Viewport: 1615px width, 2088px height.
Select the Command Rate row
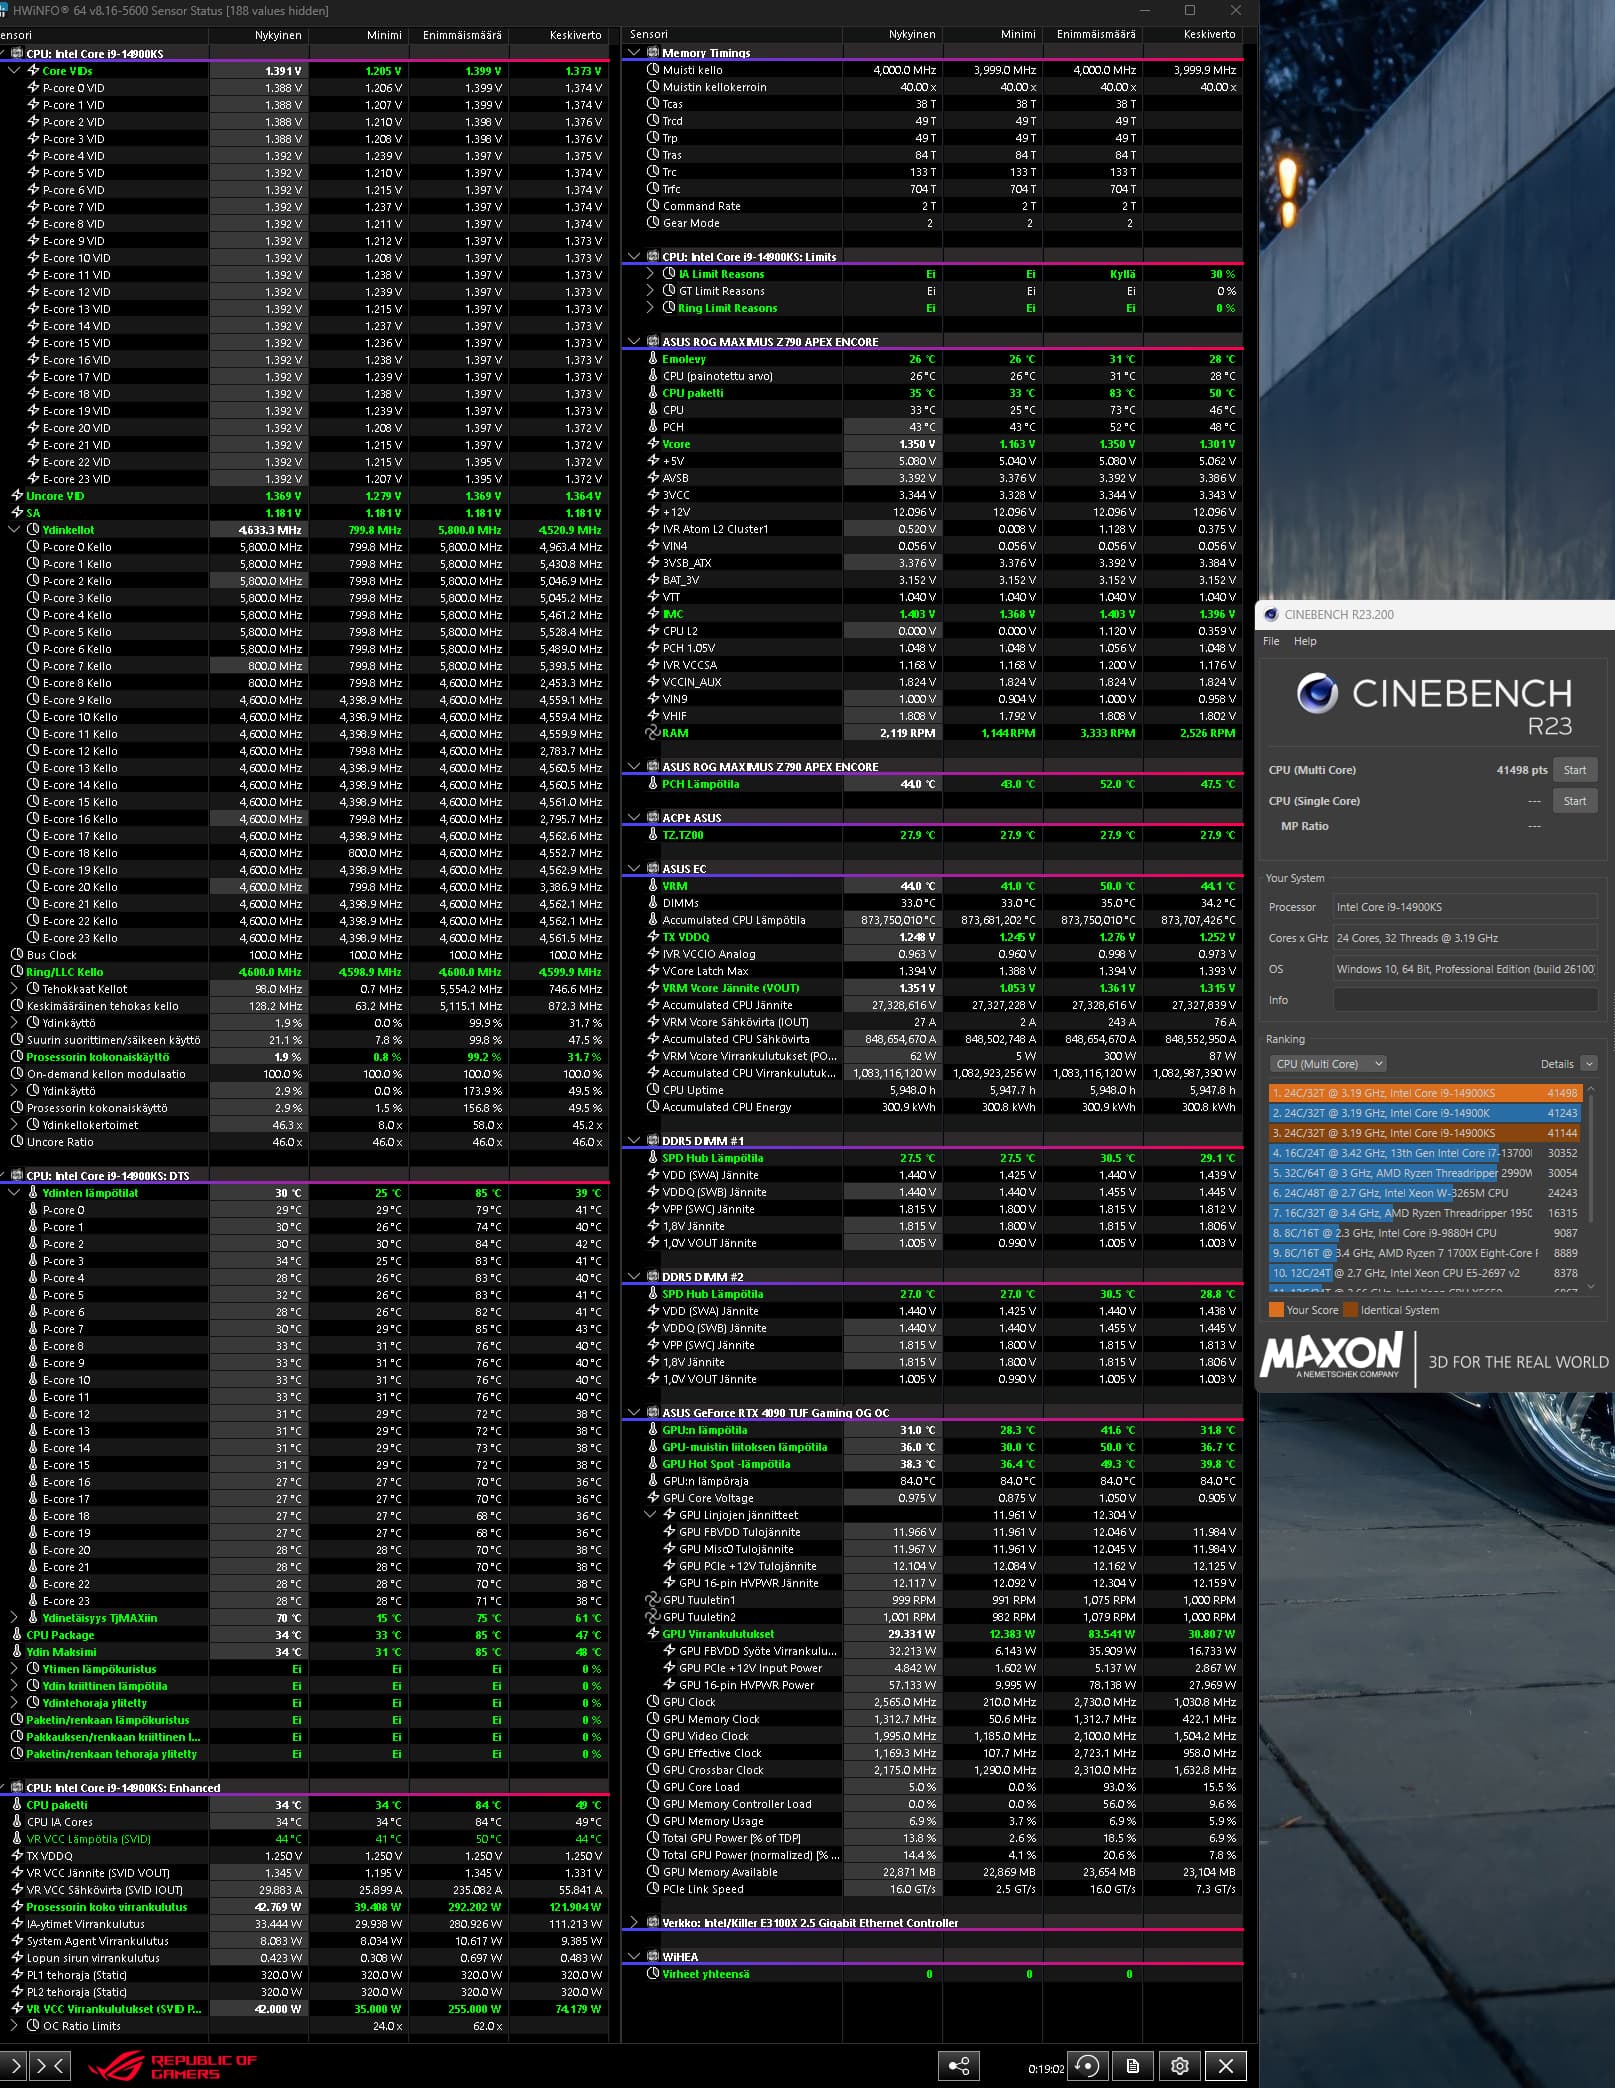[935, 206]
